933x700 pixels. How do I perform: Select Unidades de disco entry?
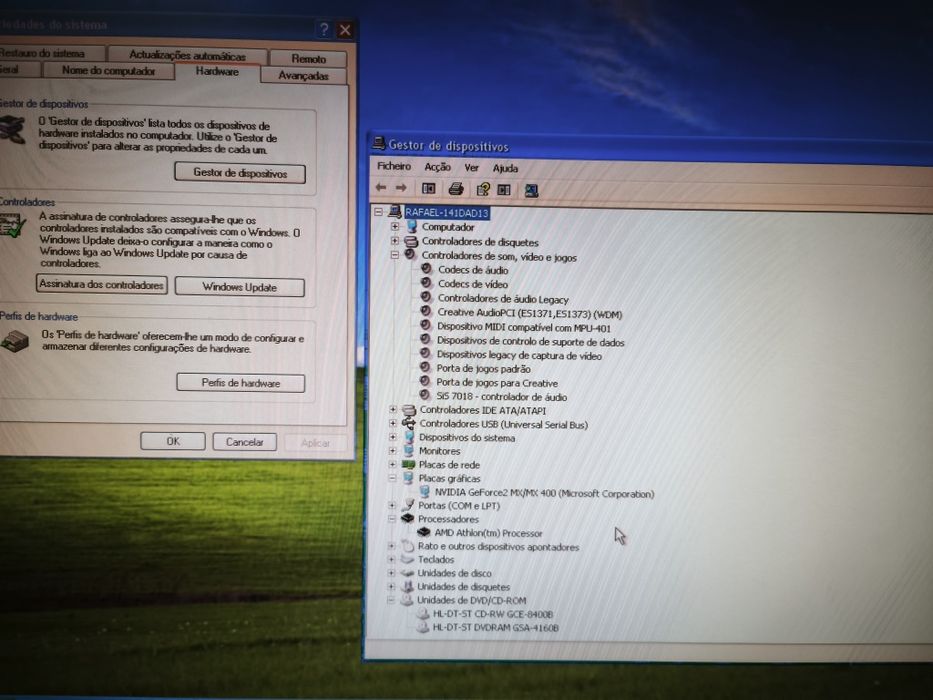click(x=454, y=573)
